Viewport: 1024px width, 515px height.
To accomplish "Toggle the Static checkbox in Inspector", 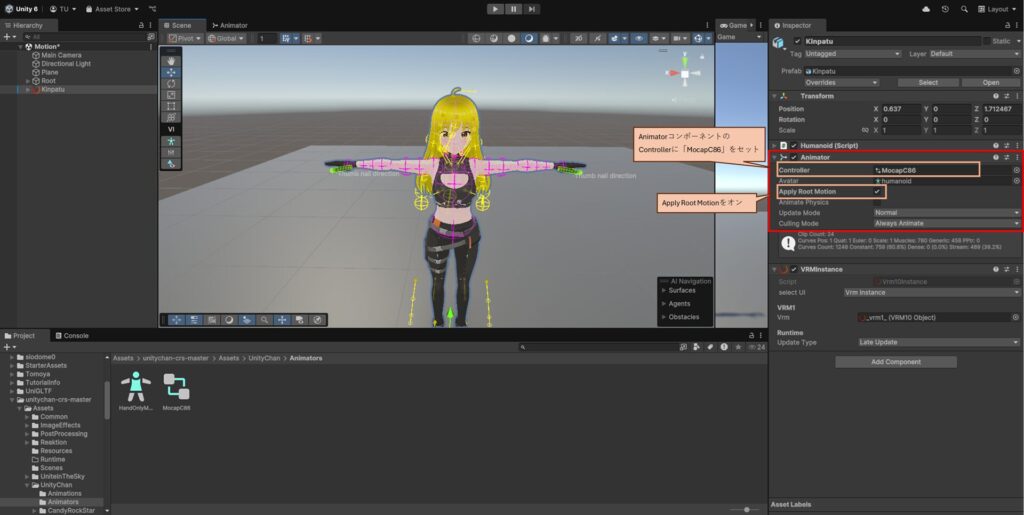I will point(987,41).
